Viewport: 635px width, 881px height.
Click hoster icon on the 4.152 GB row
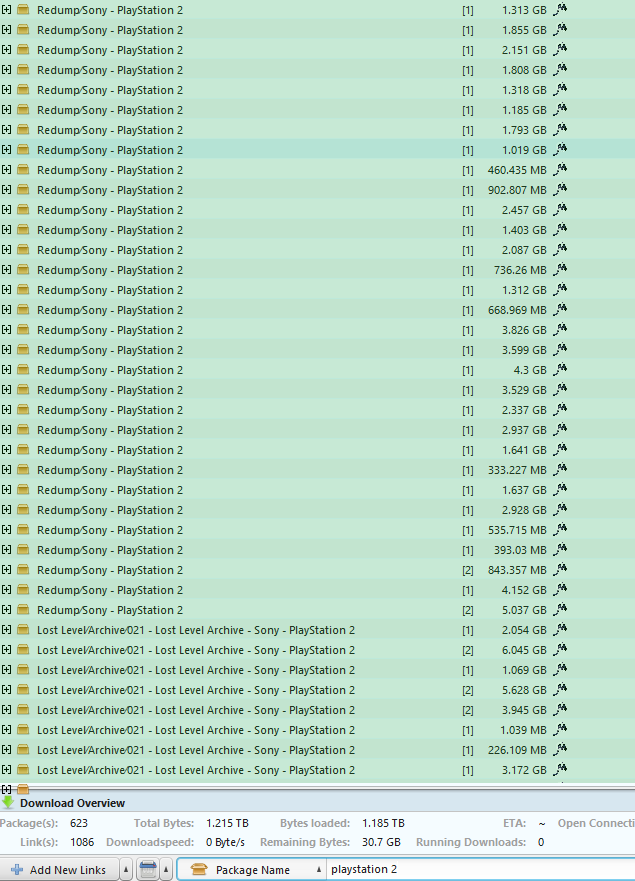coord(560,589)
